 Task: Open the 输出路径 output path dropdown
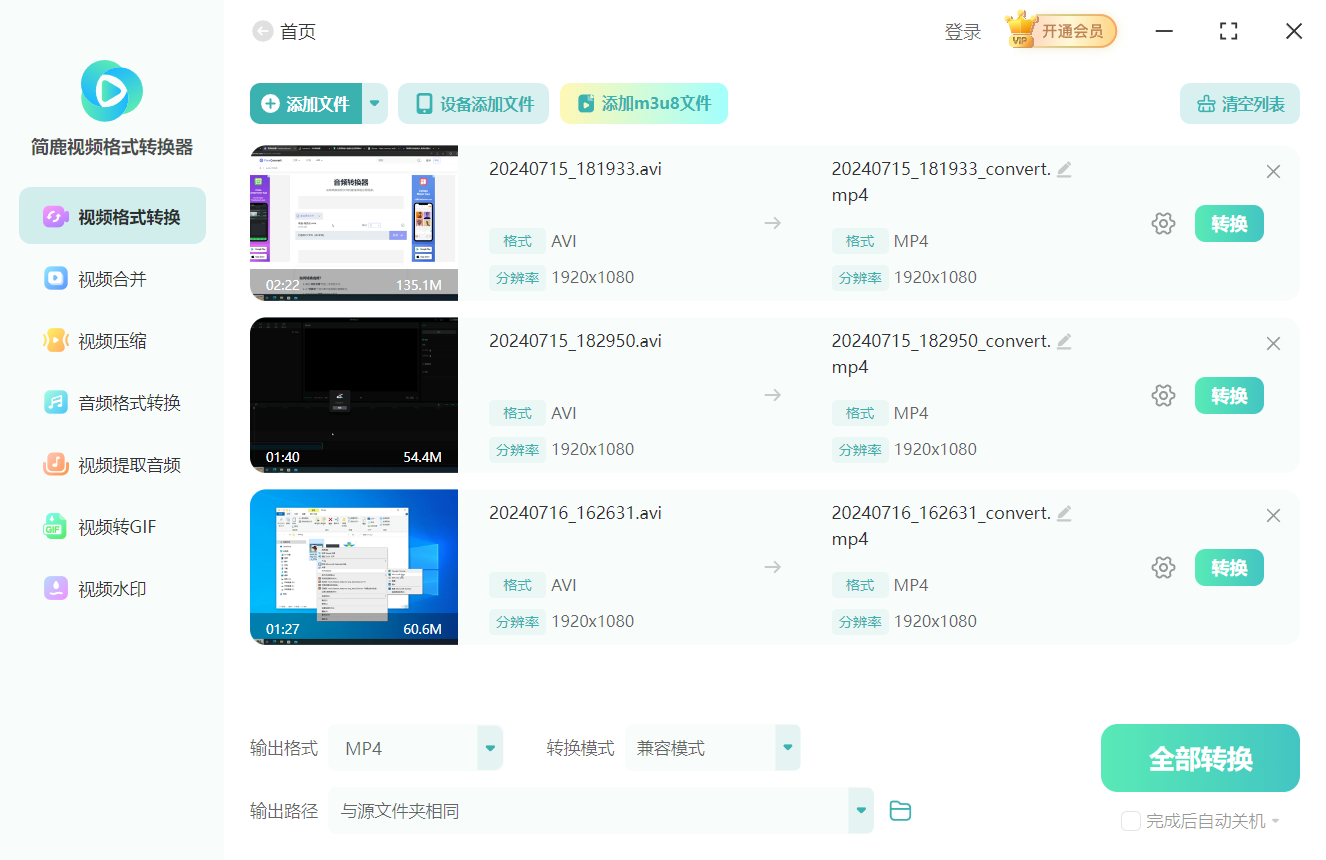click(x=600, y=811)
